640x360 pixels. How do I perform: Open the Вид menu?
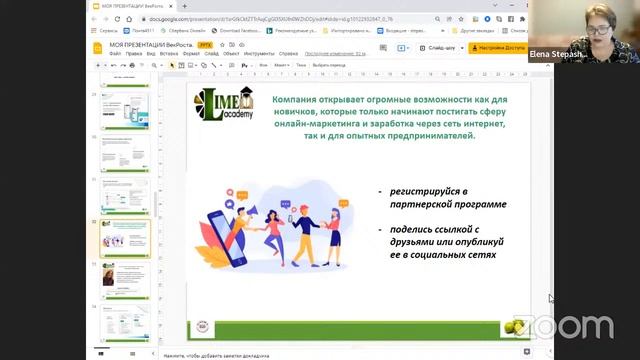151,54
